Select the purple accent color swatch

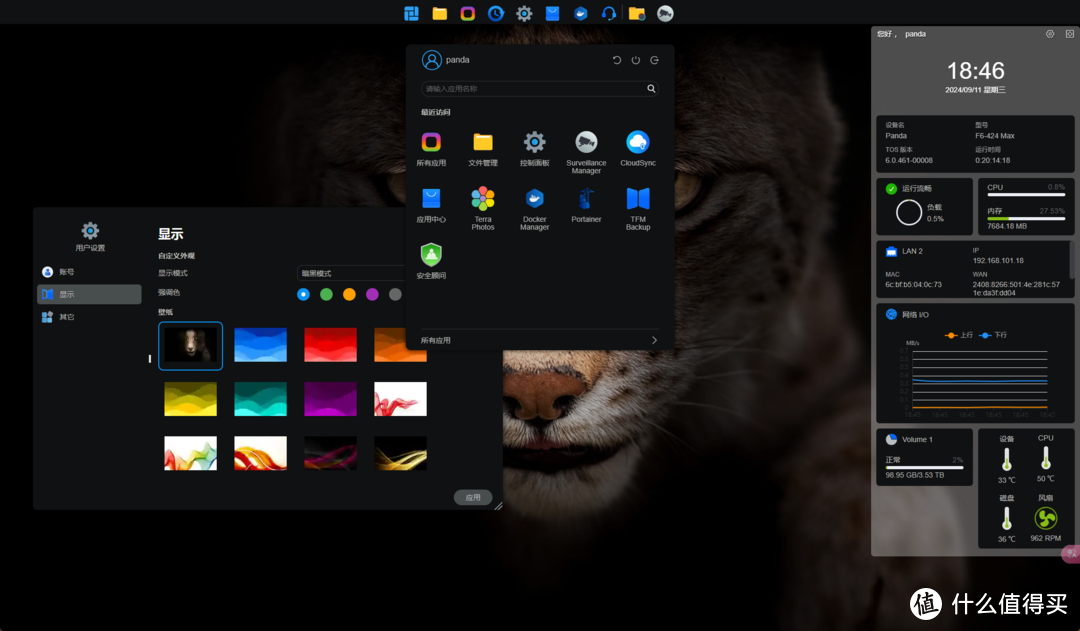click(x=372, y=294)
